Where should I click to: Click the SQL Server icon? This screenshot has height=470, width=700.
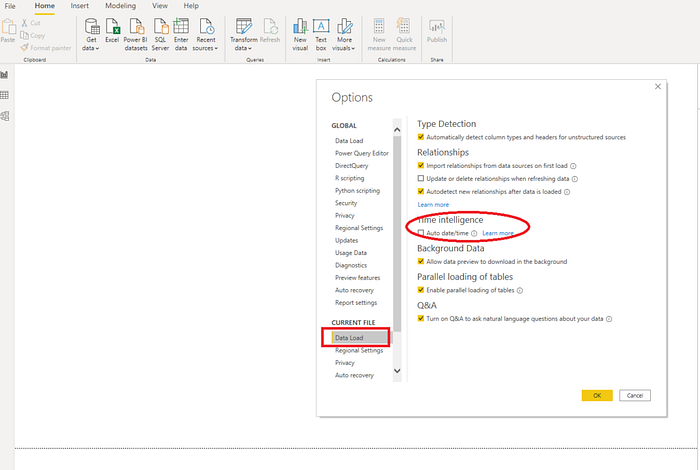160,27
